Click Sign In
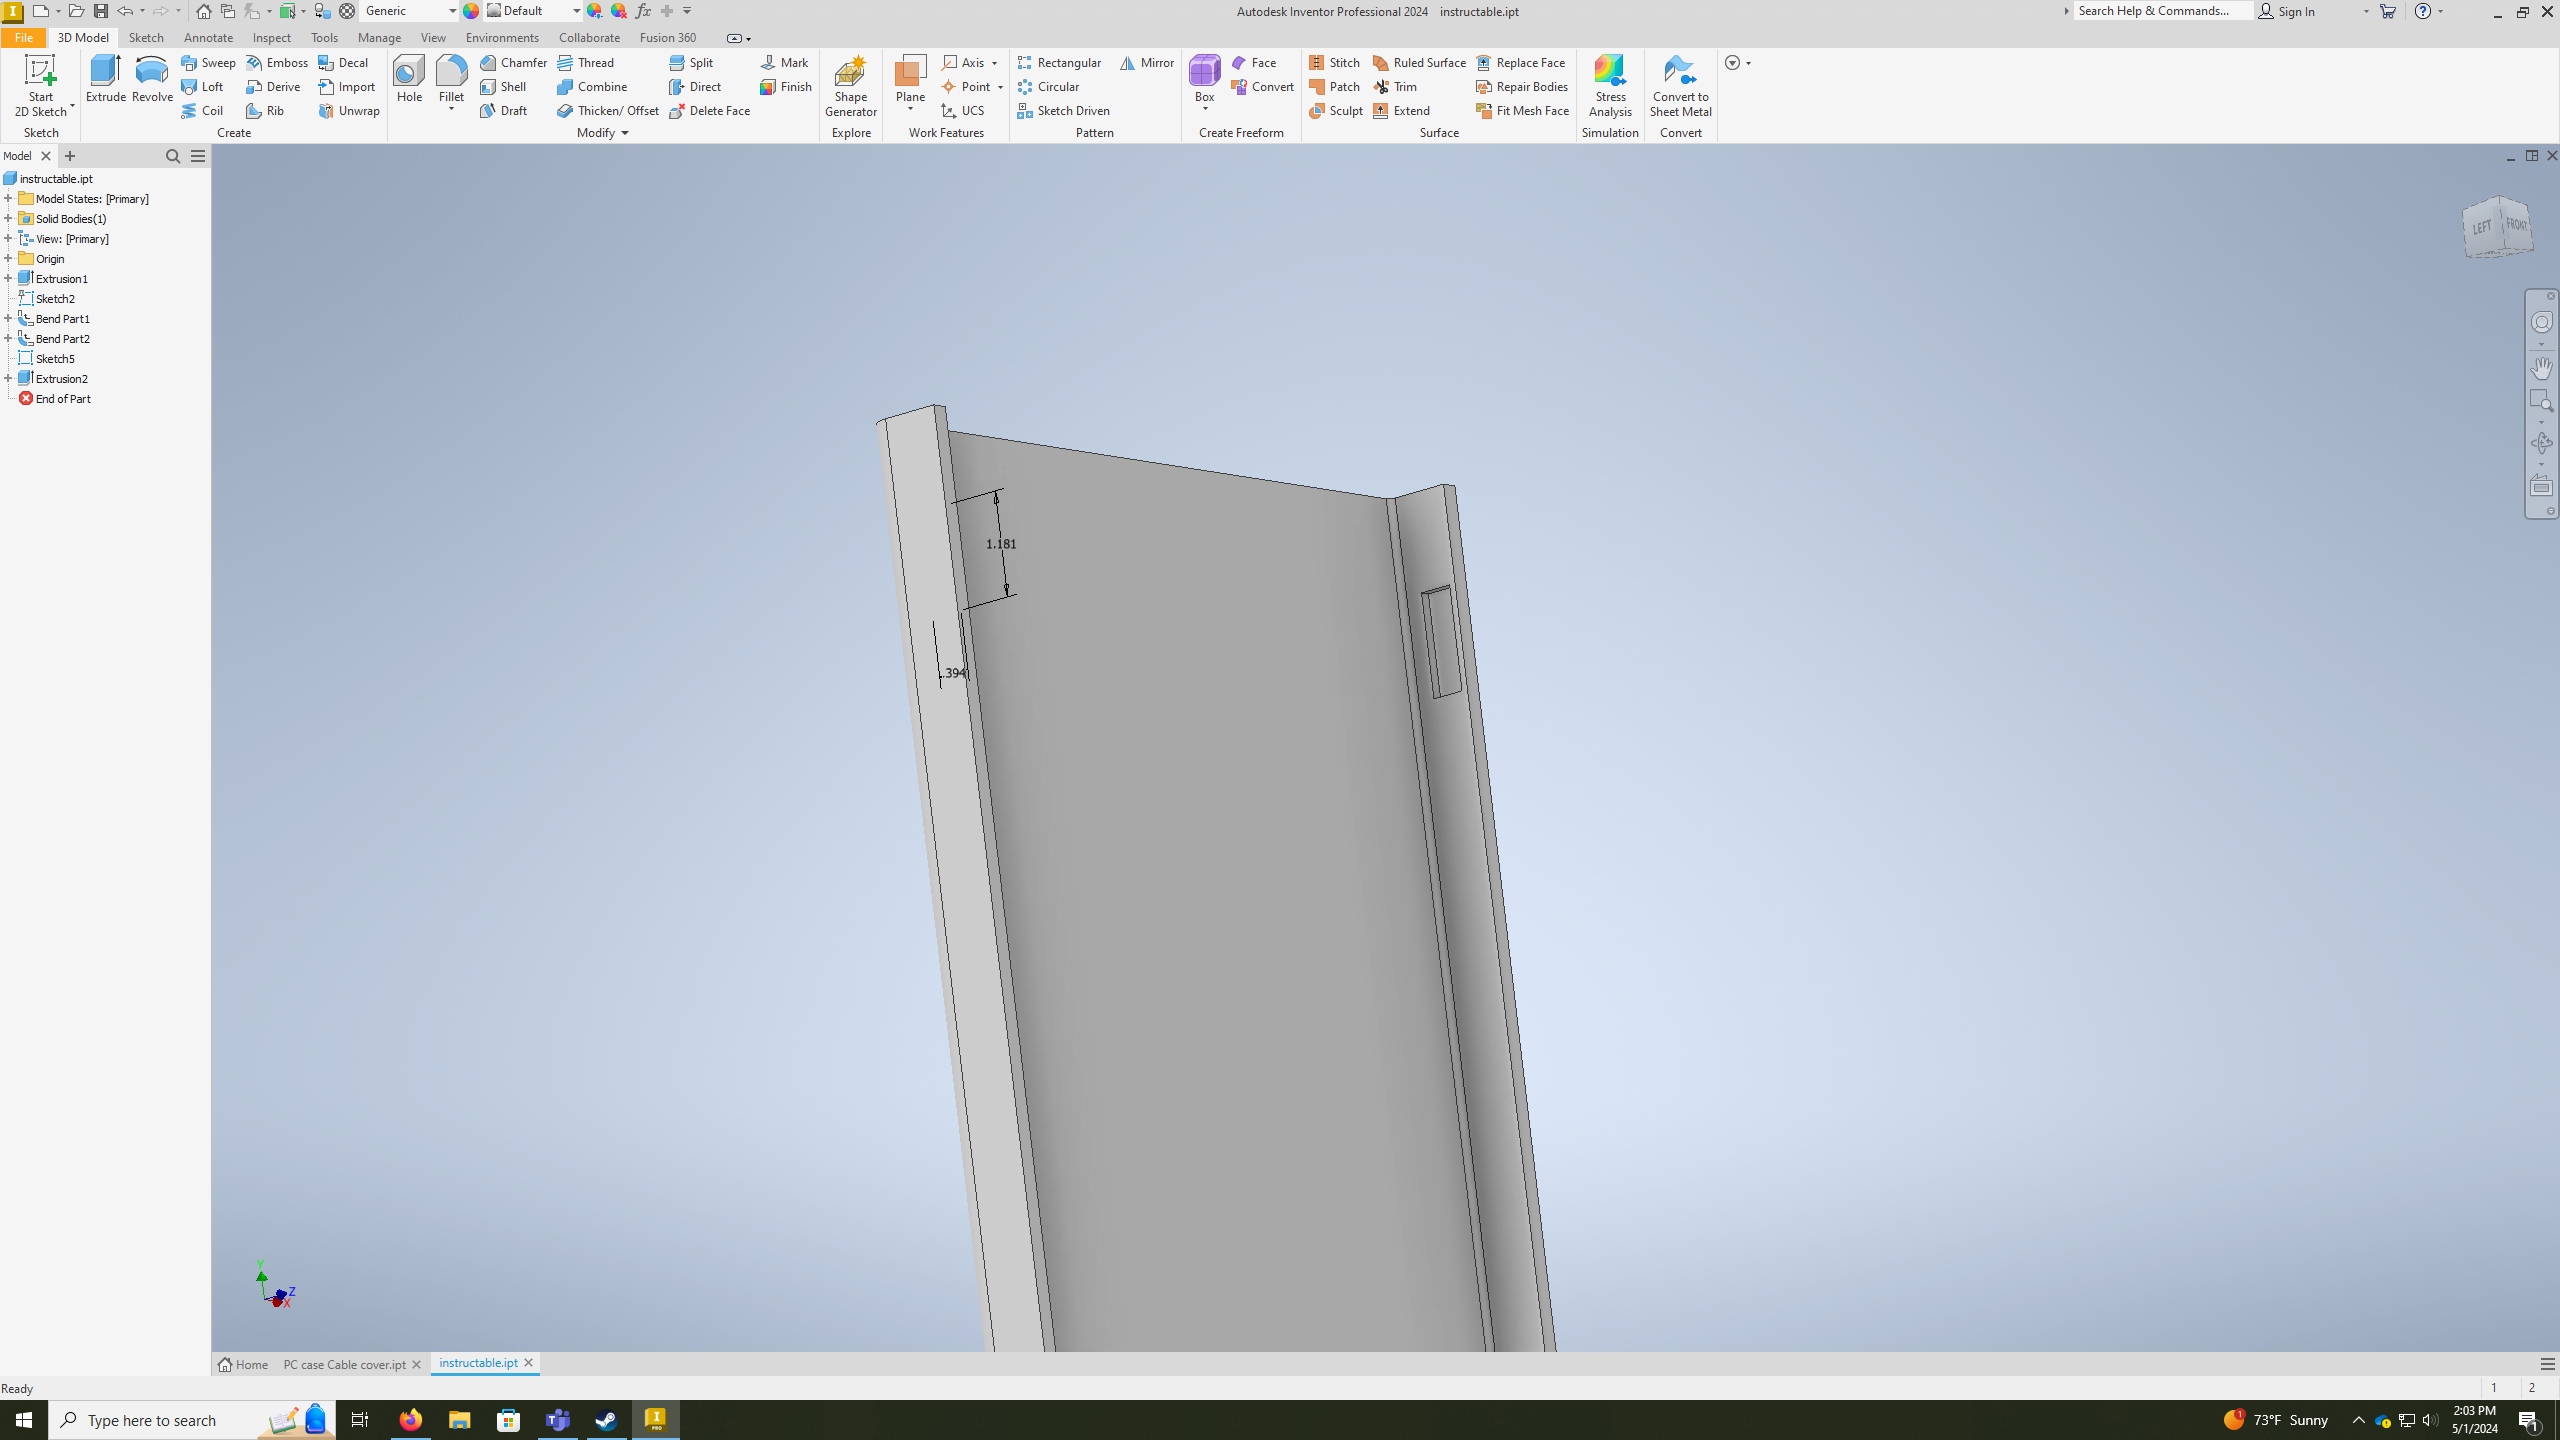Image resolution: width=2560 pixels, height=1440 pixels. 2288,11
